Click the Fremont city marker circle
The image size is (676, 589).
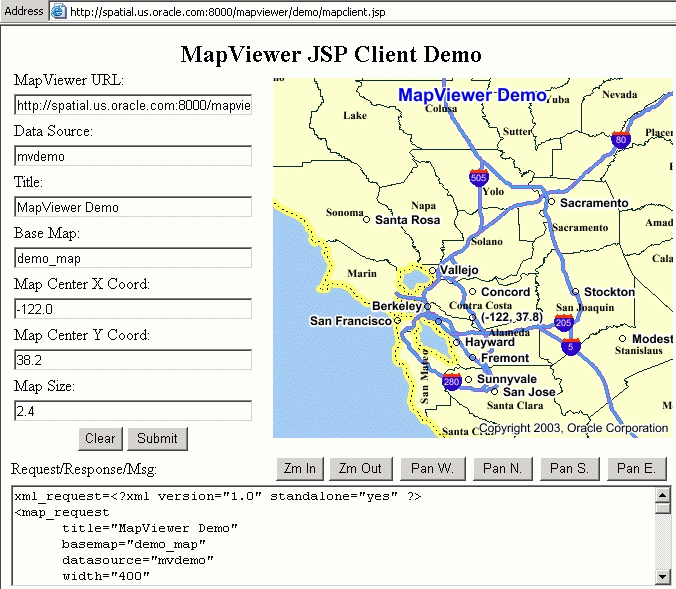[x=473, y=357]
